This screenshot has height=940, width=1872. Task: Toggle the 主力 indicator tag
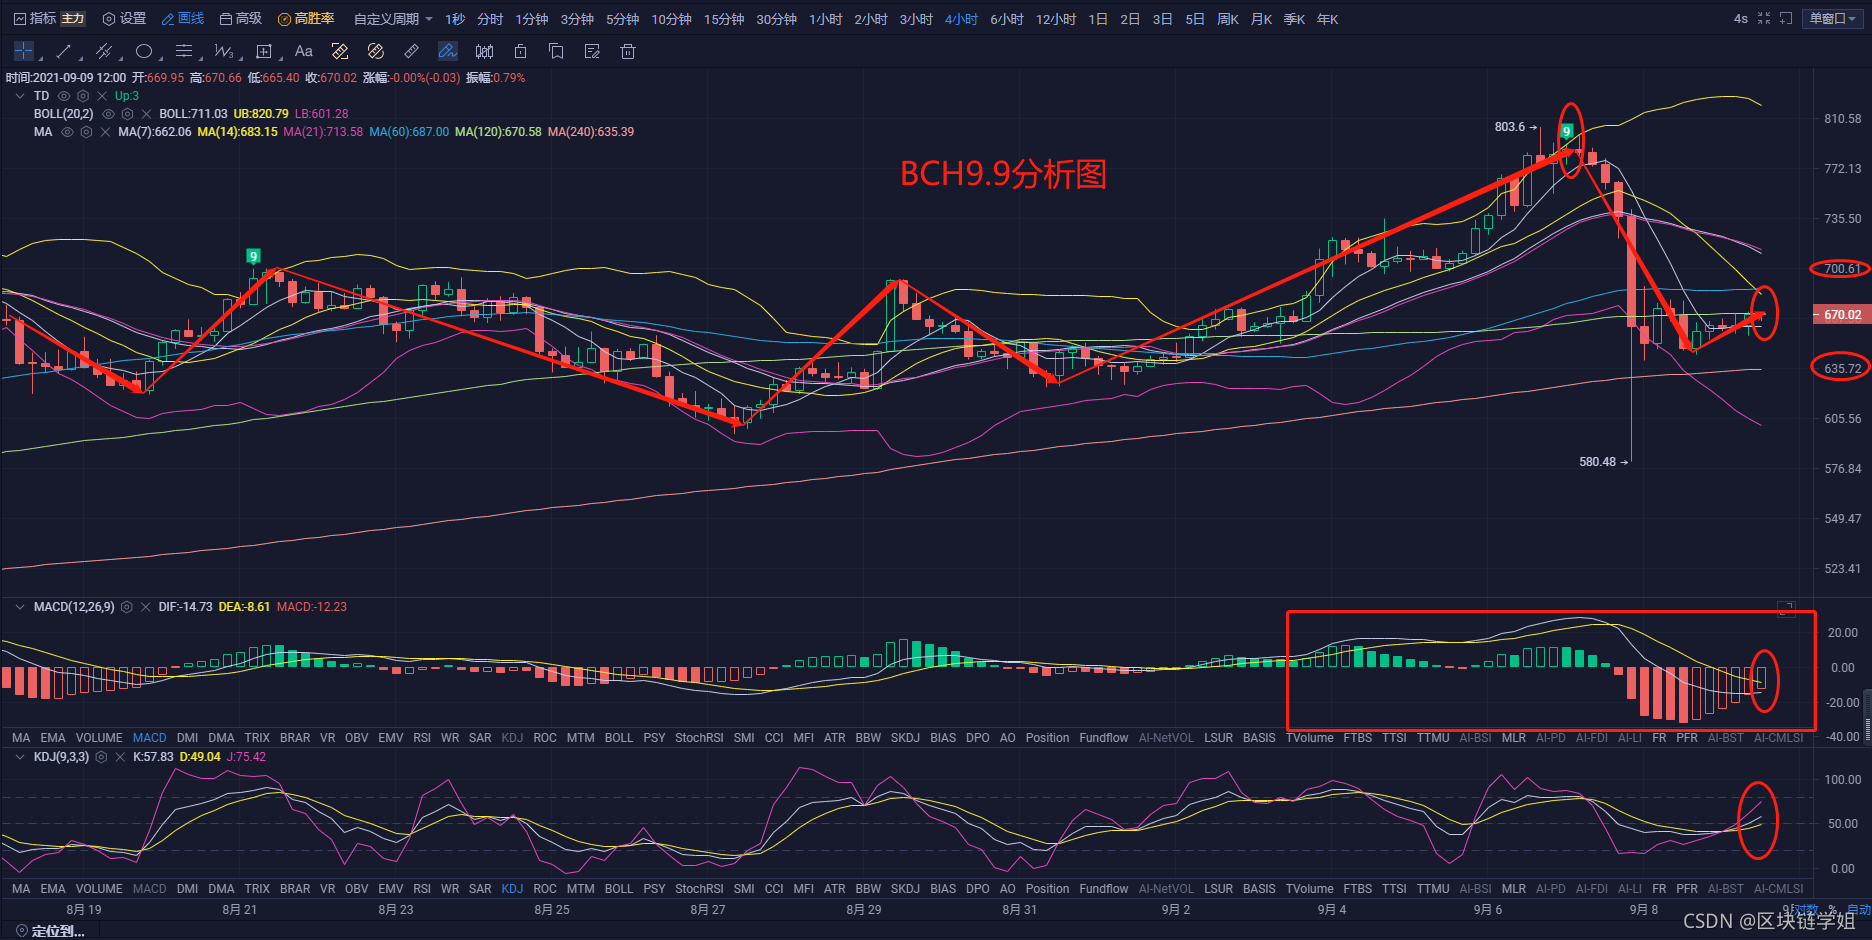tap(73, 19)
